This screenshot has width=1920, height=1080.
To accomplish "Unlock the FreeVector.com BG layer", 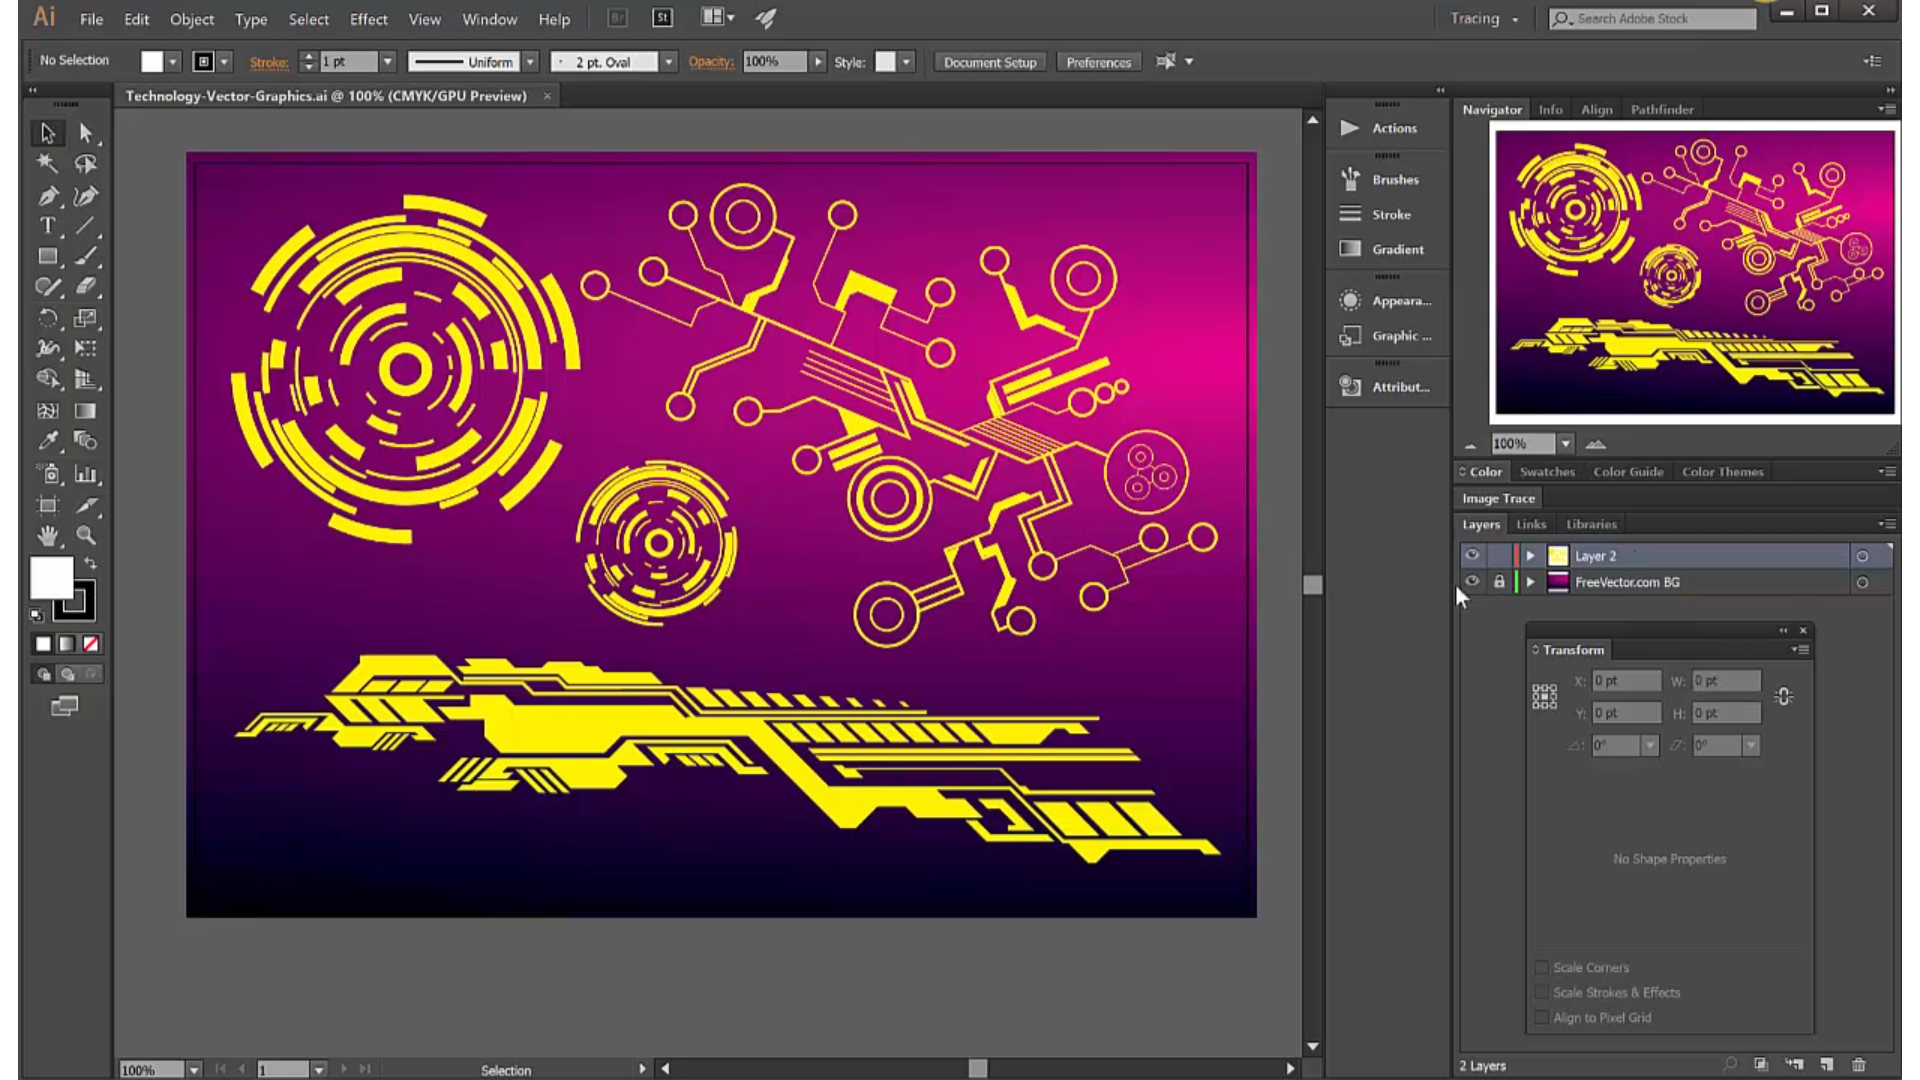I will click(1498, 581).
